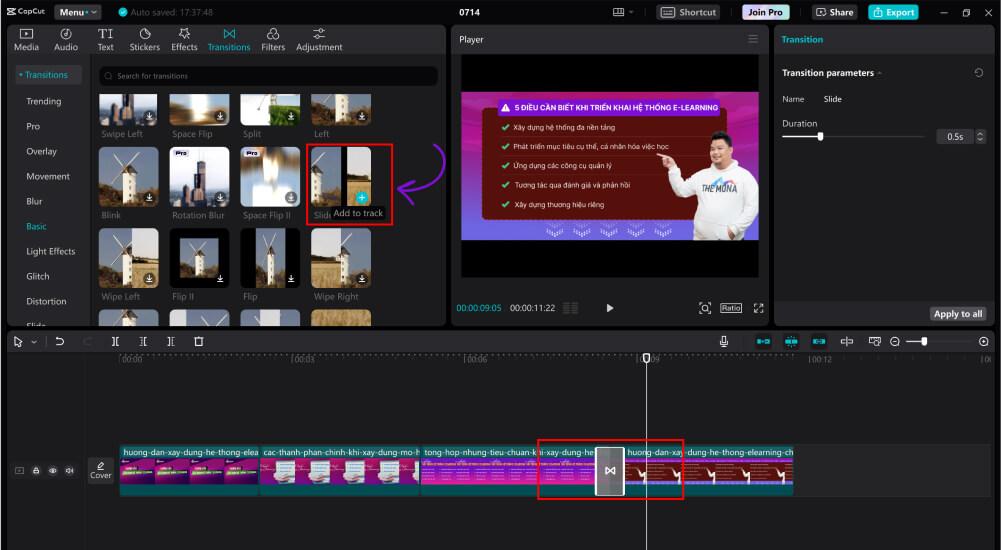Zoom out the timeline with the minus icon
1001x550 pixels.
click(895, 342)
